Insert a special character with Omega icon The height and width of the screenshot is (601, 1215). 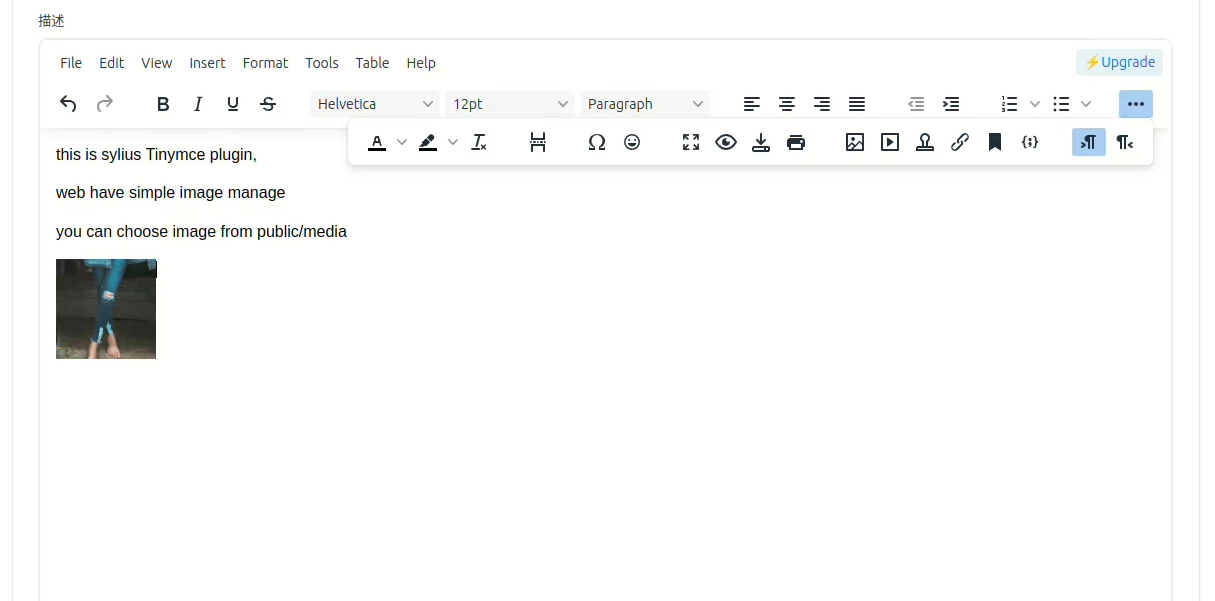point(597,142)
